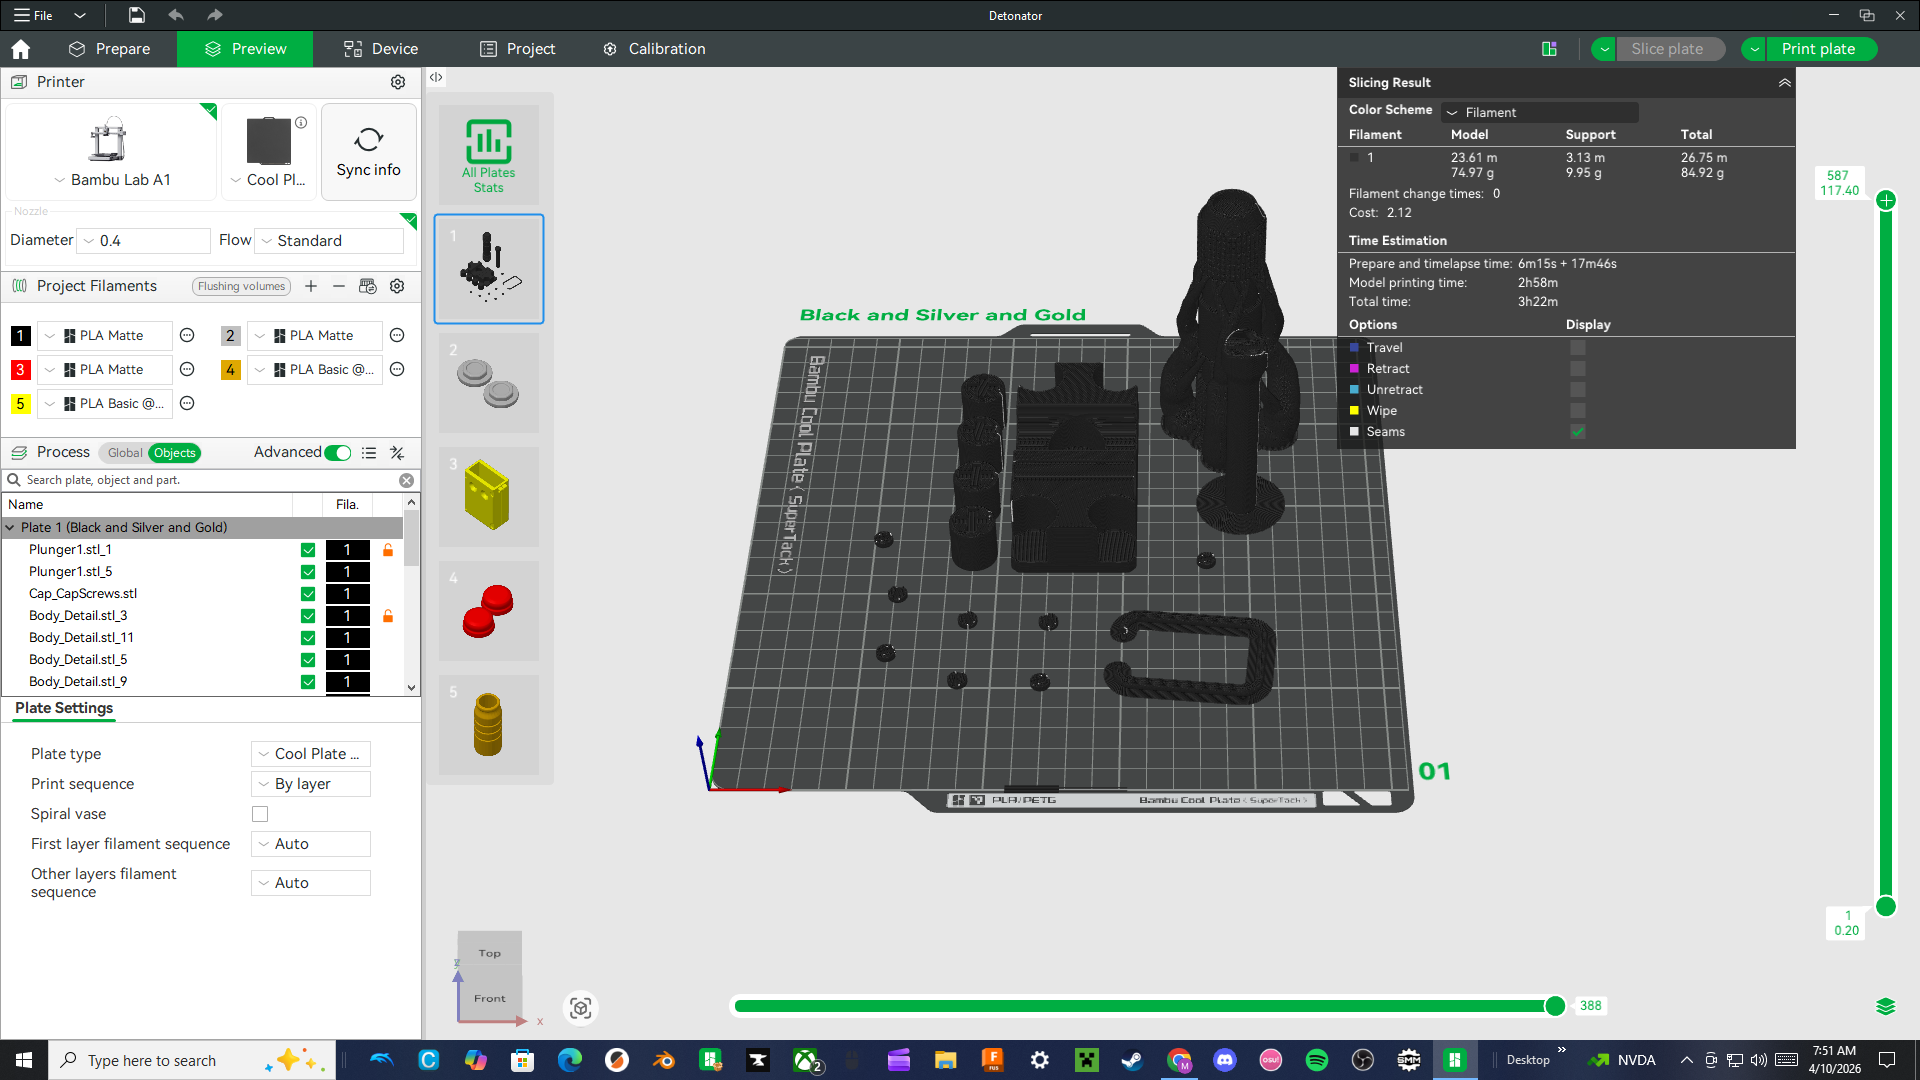Edit filament 4 preset icon
The width and height of the screenshot is (1920, 1080).
coord(397,370)
